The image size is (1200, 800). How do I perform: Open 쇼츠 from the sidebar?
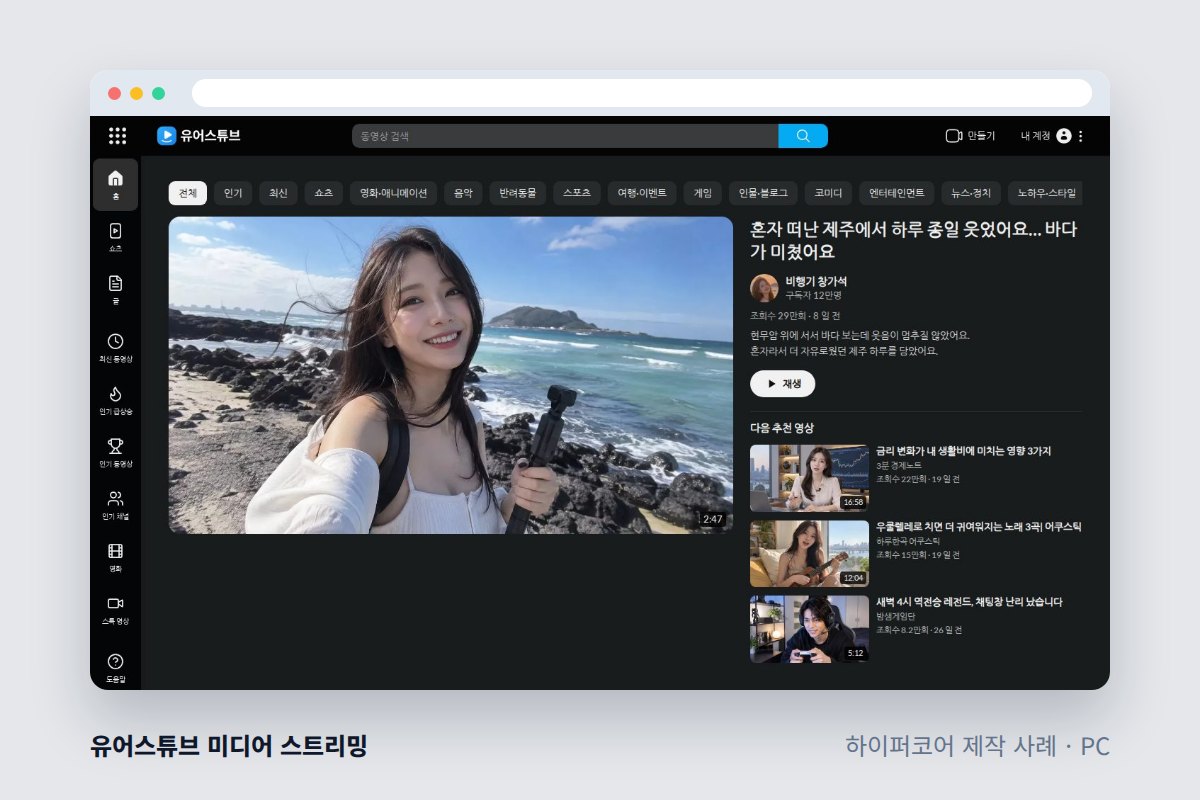[x=115, y=237]
